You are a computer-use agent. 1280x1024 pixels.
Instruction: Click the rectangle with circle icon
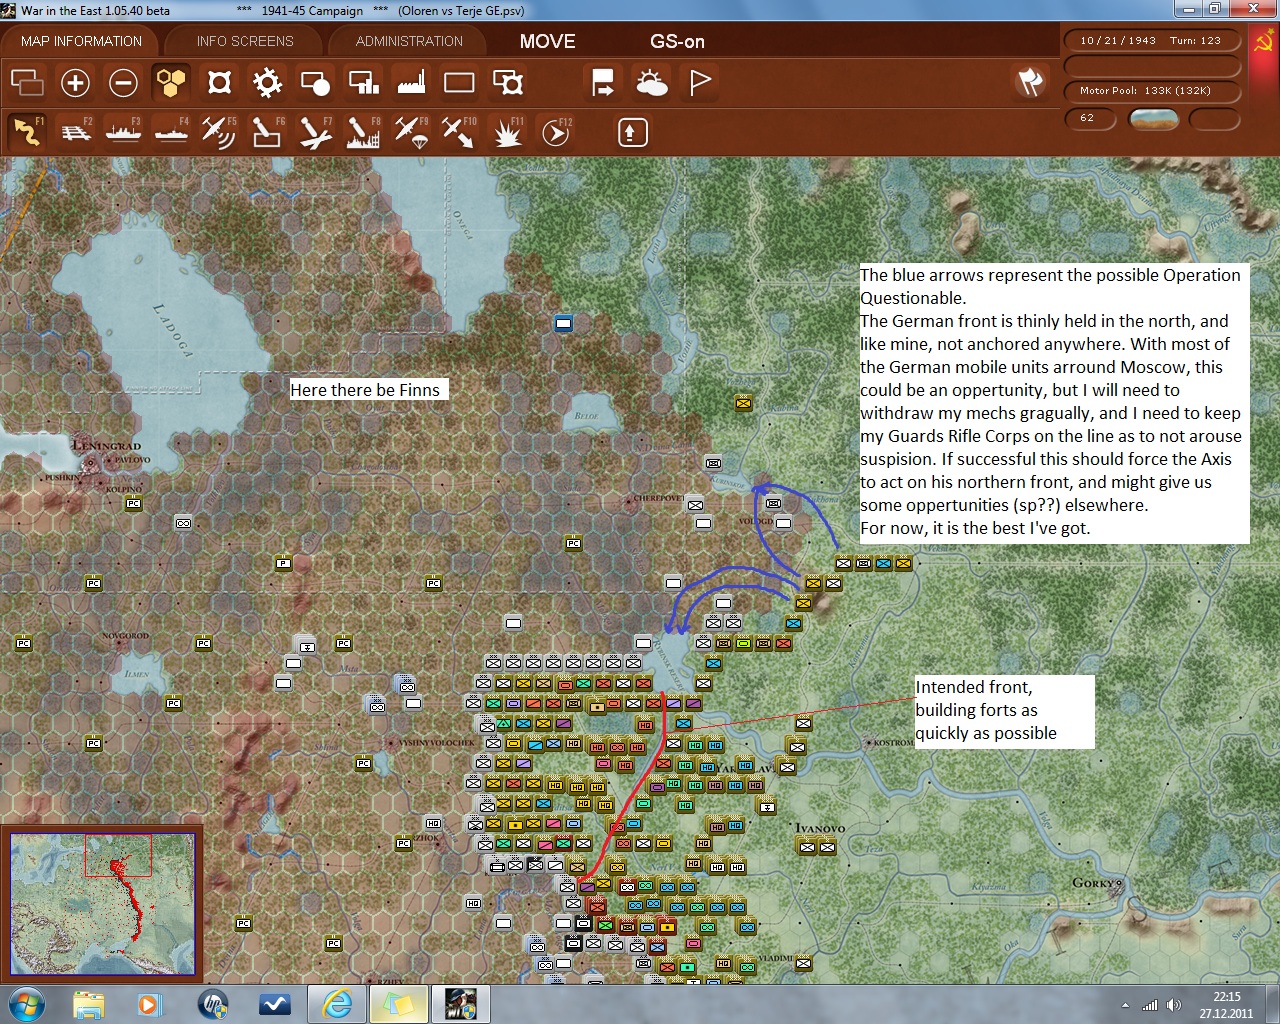point(315,82)
